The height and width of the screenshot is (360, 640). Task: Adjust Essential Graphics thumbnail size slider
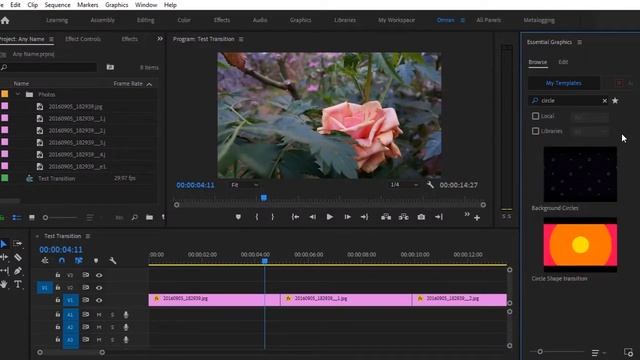click(540, 351)
